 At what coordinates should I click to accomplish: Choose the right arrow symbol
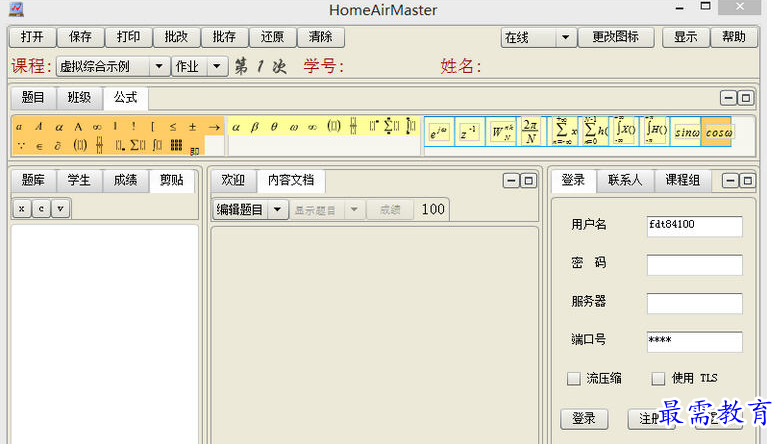(214, 127)
